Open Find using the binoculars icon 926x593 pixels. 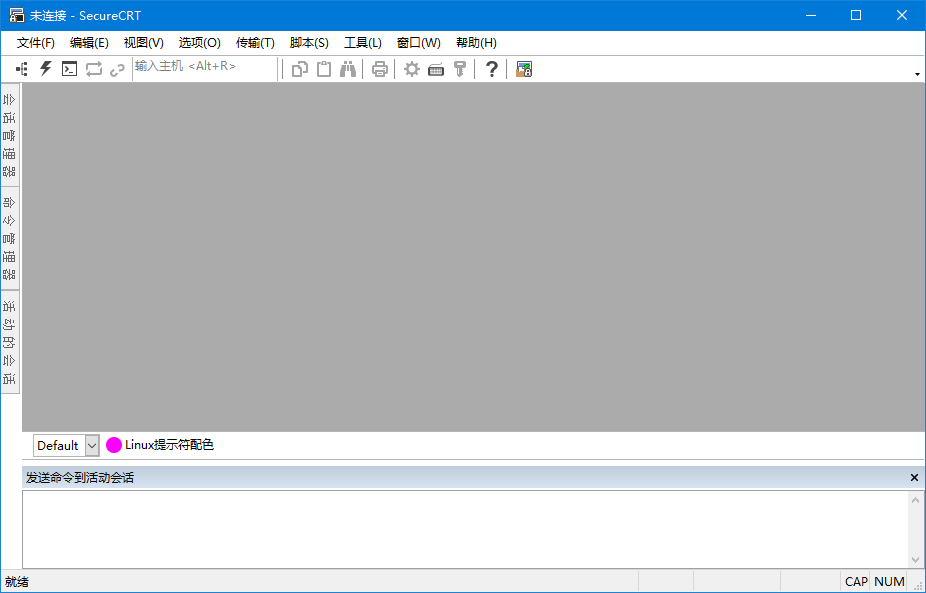coord(348,69)
